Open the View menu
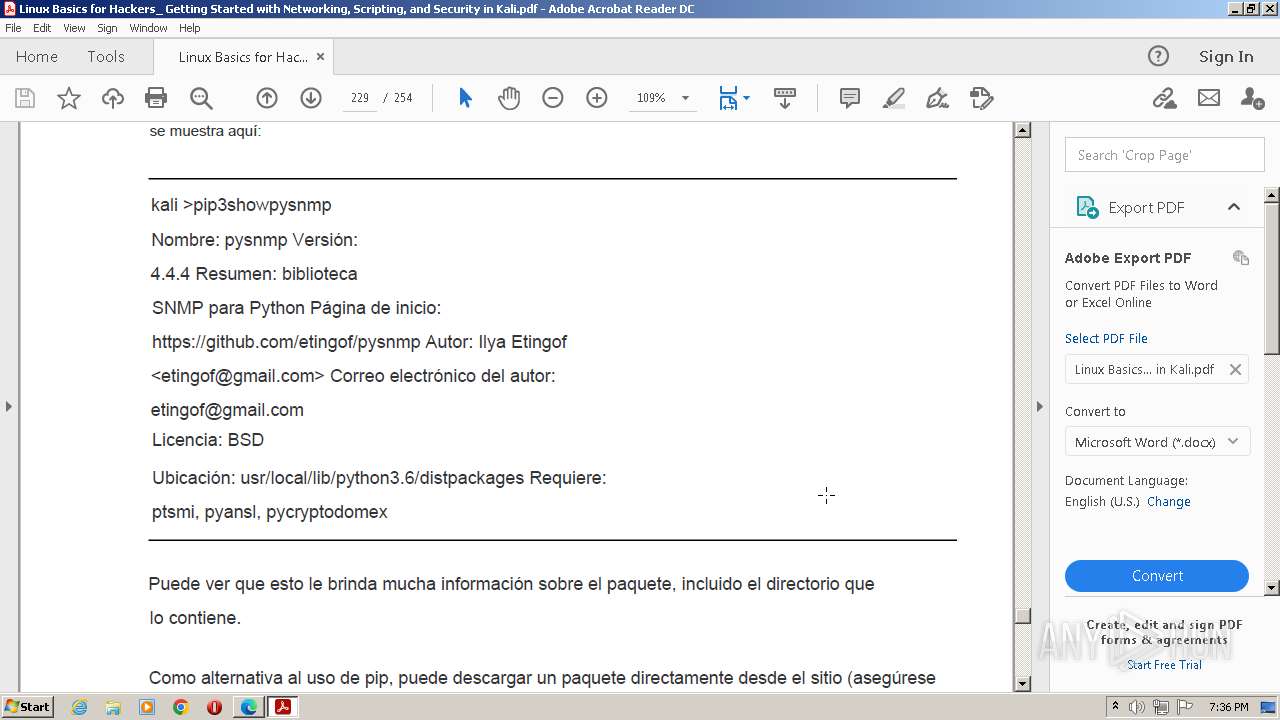 74,28
